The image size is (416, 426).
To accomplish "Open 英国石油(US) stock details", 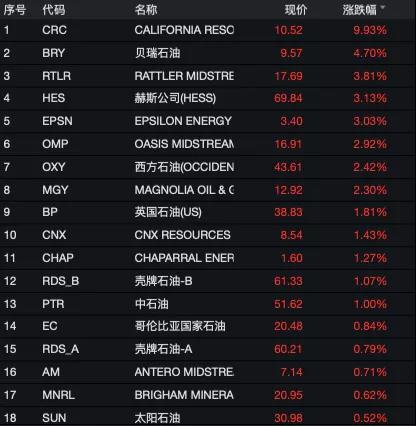I will click(x=168, y=212).
